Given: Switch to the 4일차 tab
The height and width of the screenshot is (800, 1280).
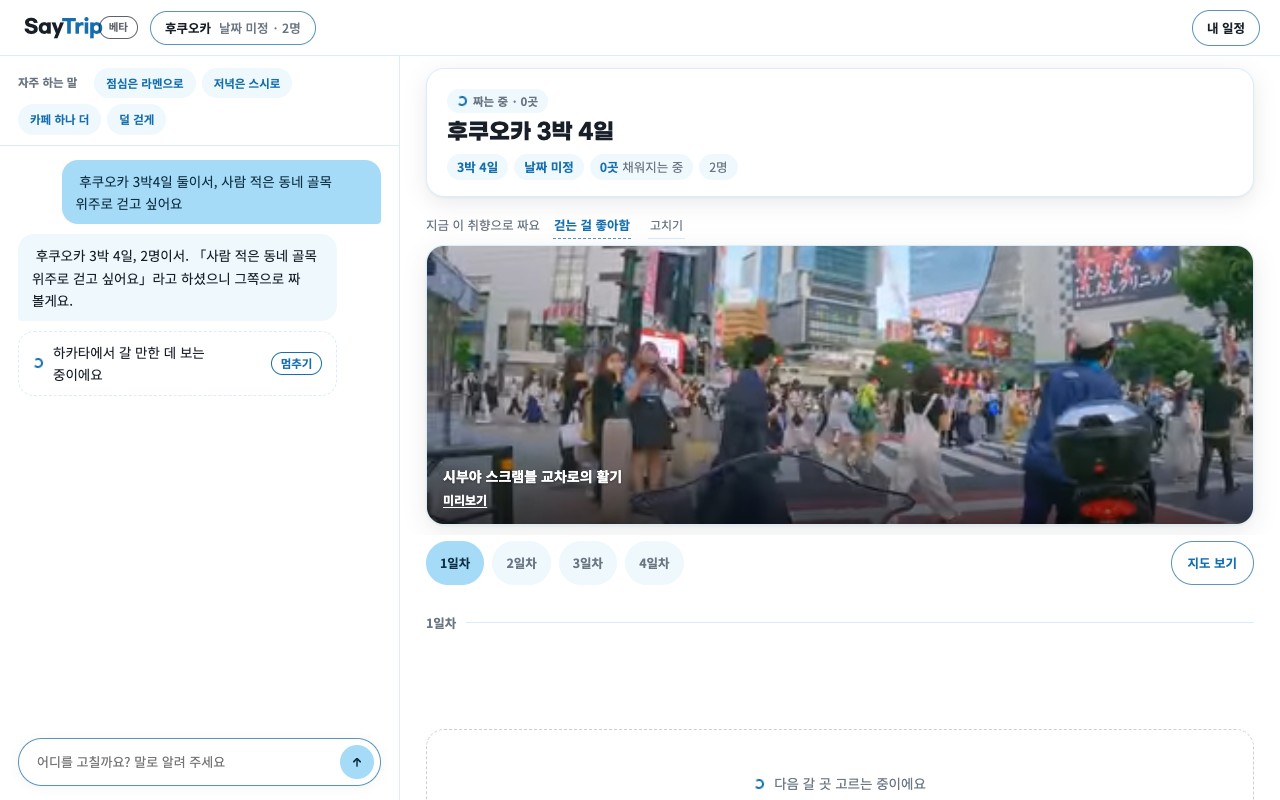Looking at the screenshot, I should (x=654, y=563).
